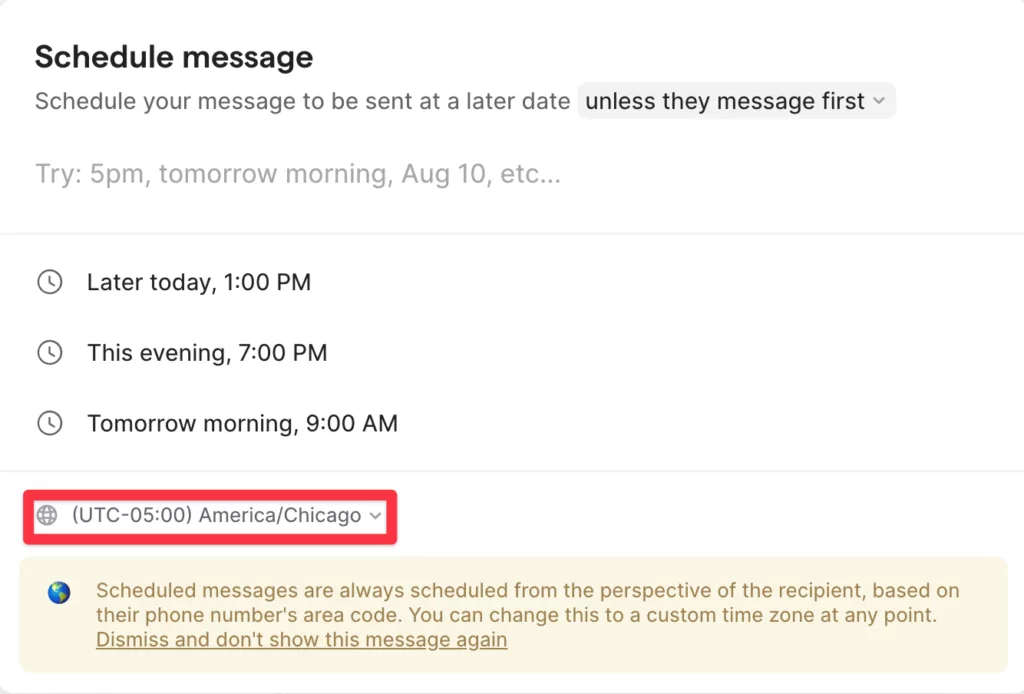Click the clock icon beside Later today

[49, 282]
